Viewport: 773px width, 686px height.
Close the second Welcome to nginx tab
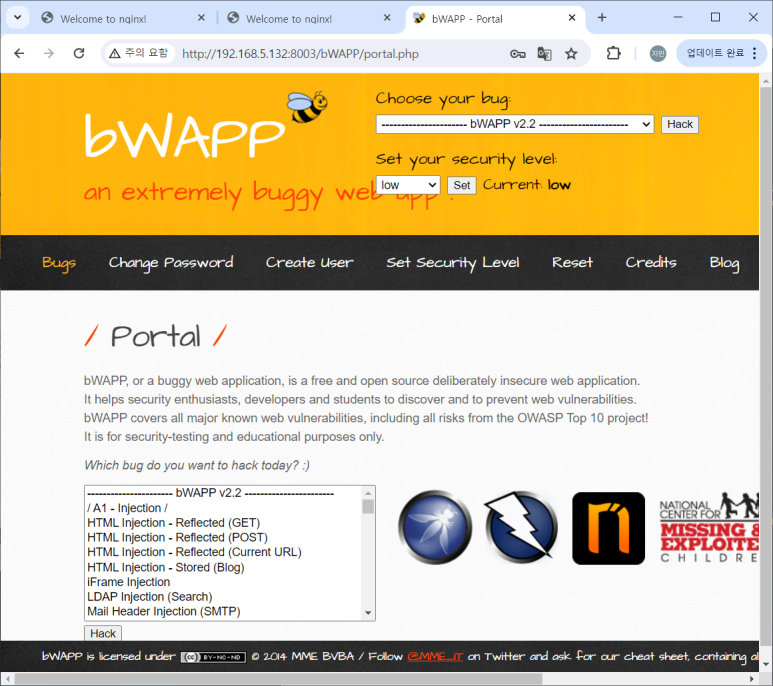(387, 18)
